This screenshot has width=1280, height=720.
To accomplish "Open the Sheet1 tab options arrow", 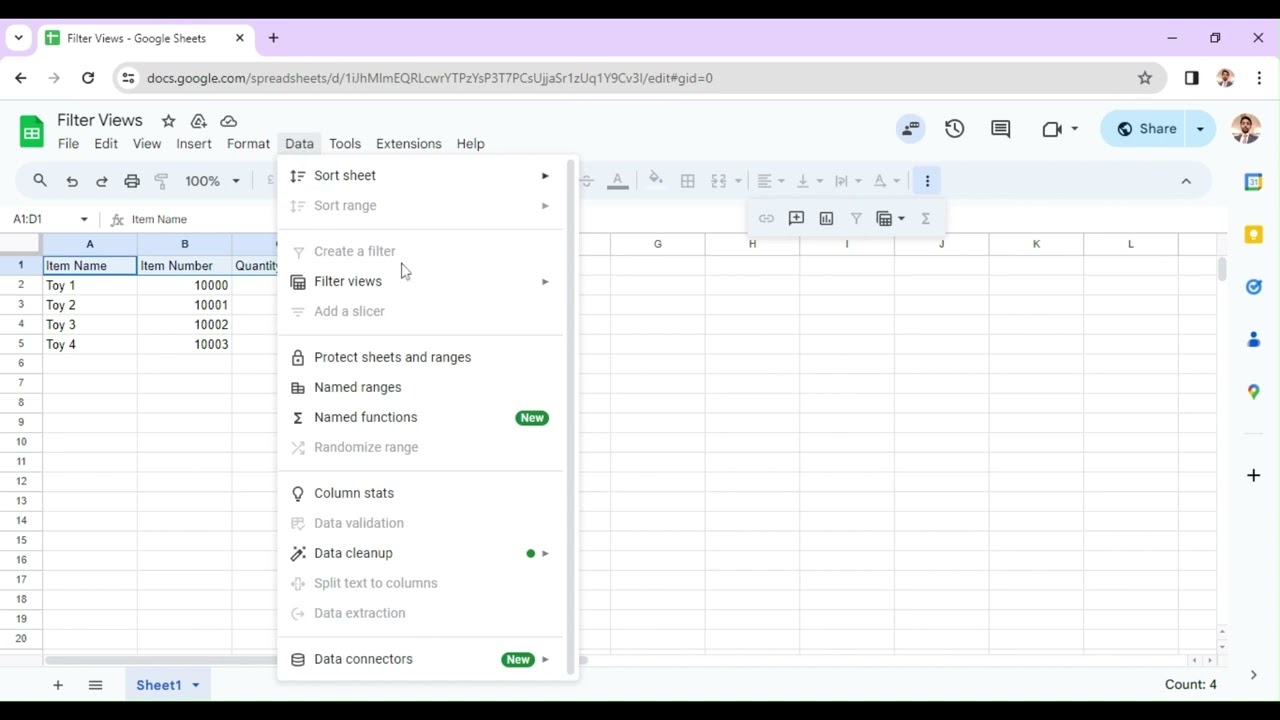I will point(196,685).
